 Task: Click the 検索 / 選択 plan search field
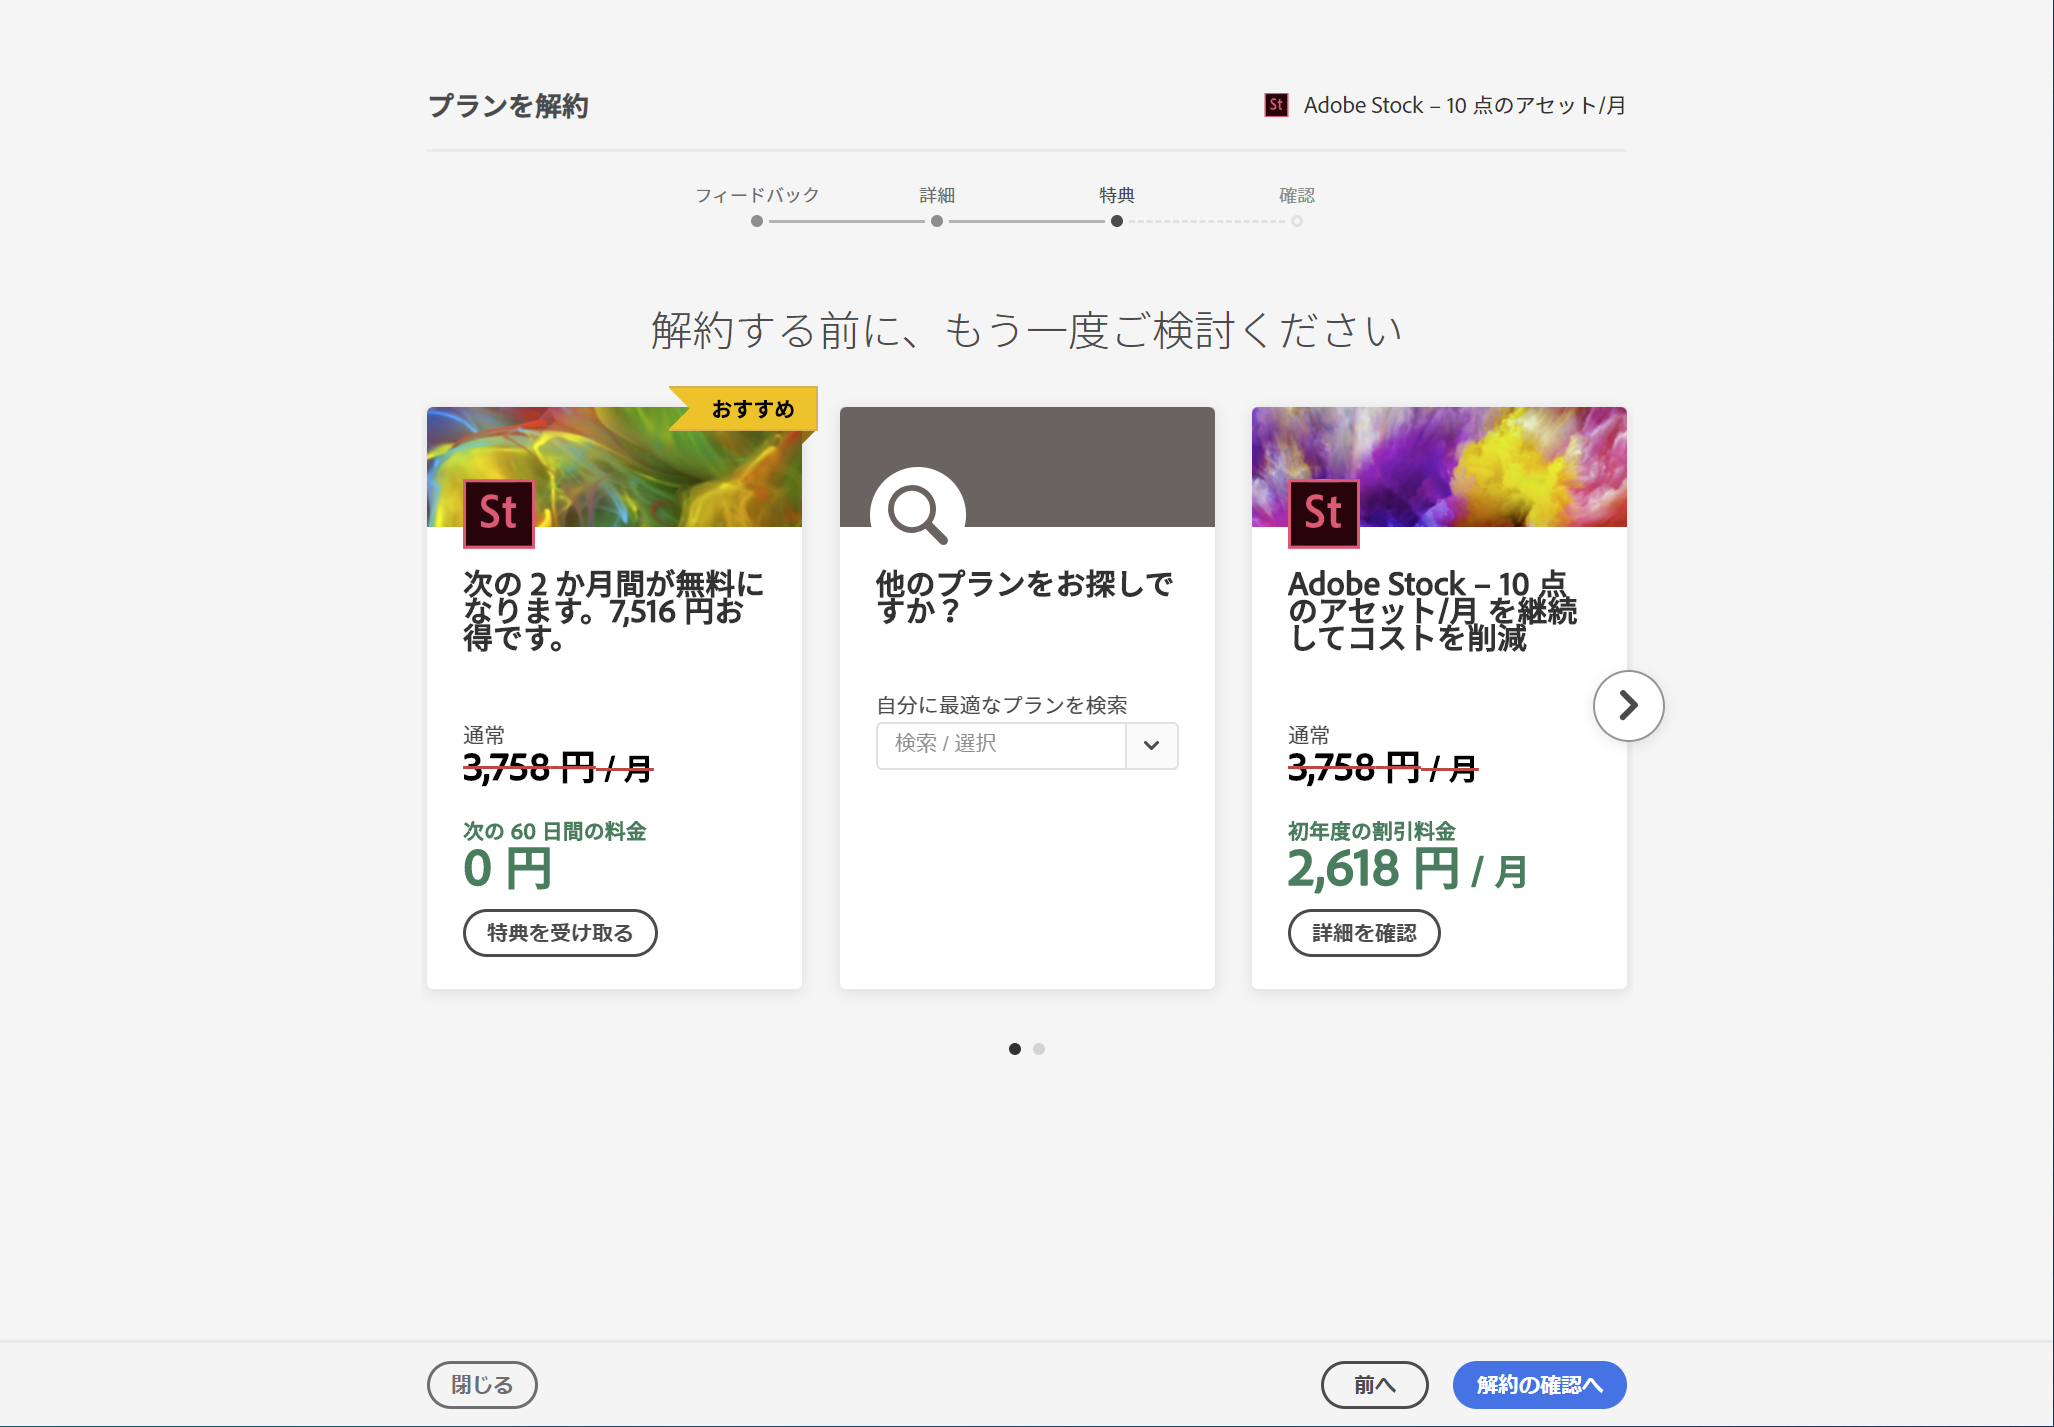point(1000,745)
